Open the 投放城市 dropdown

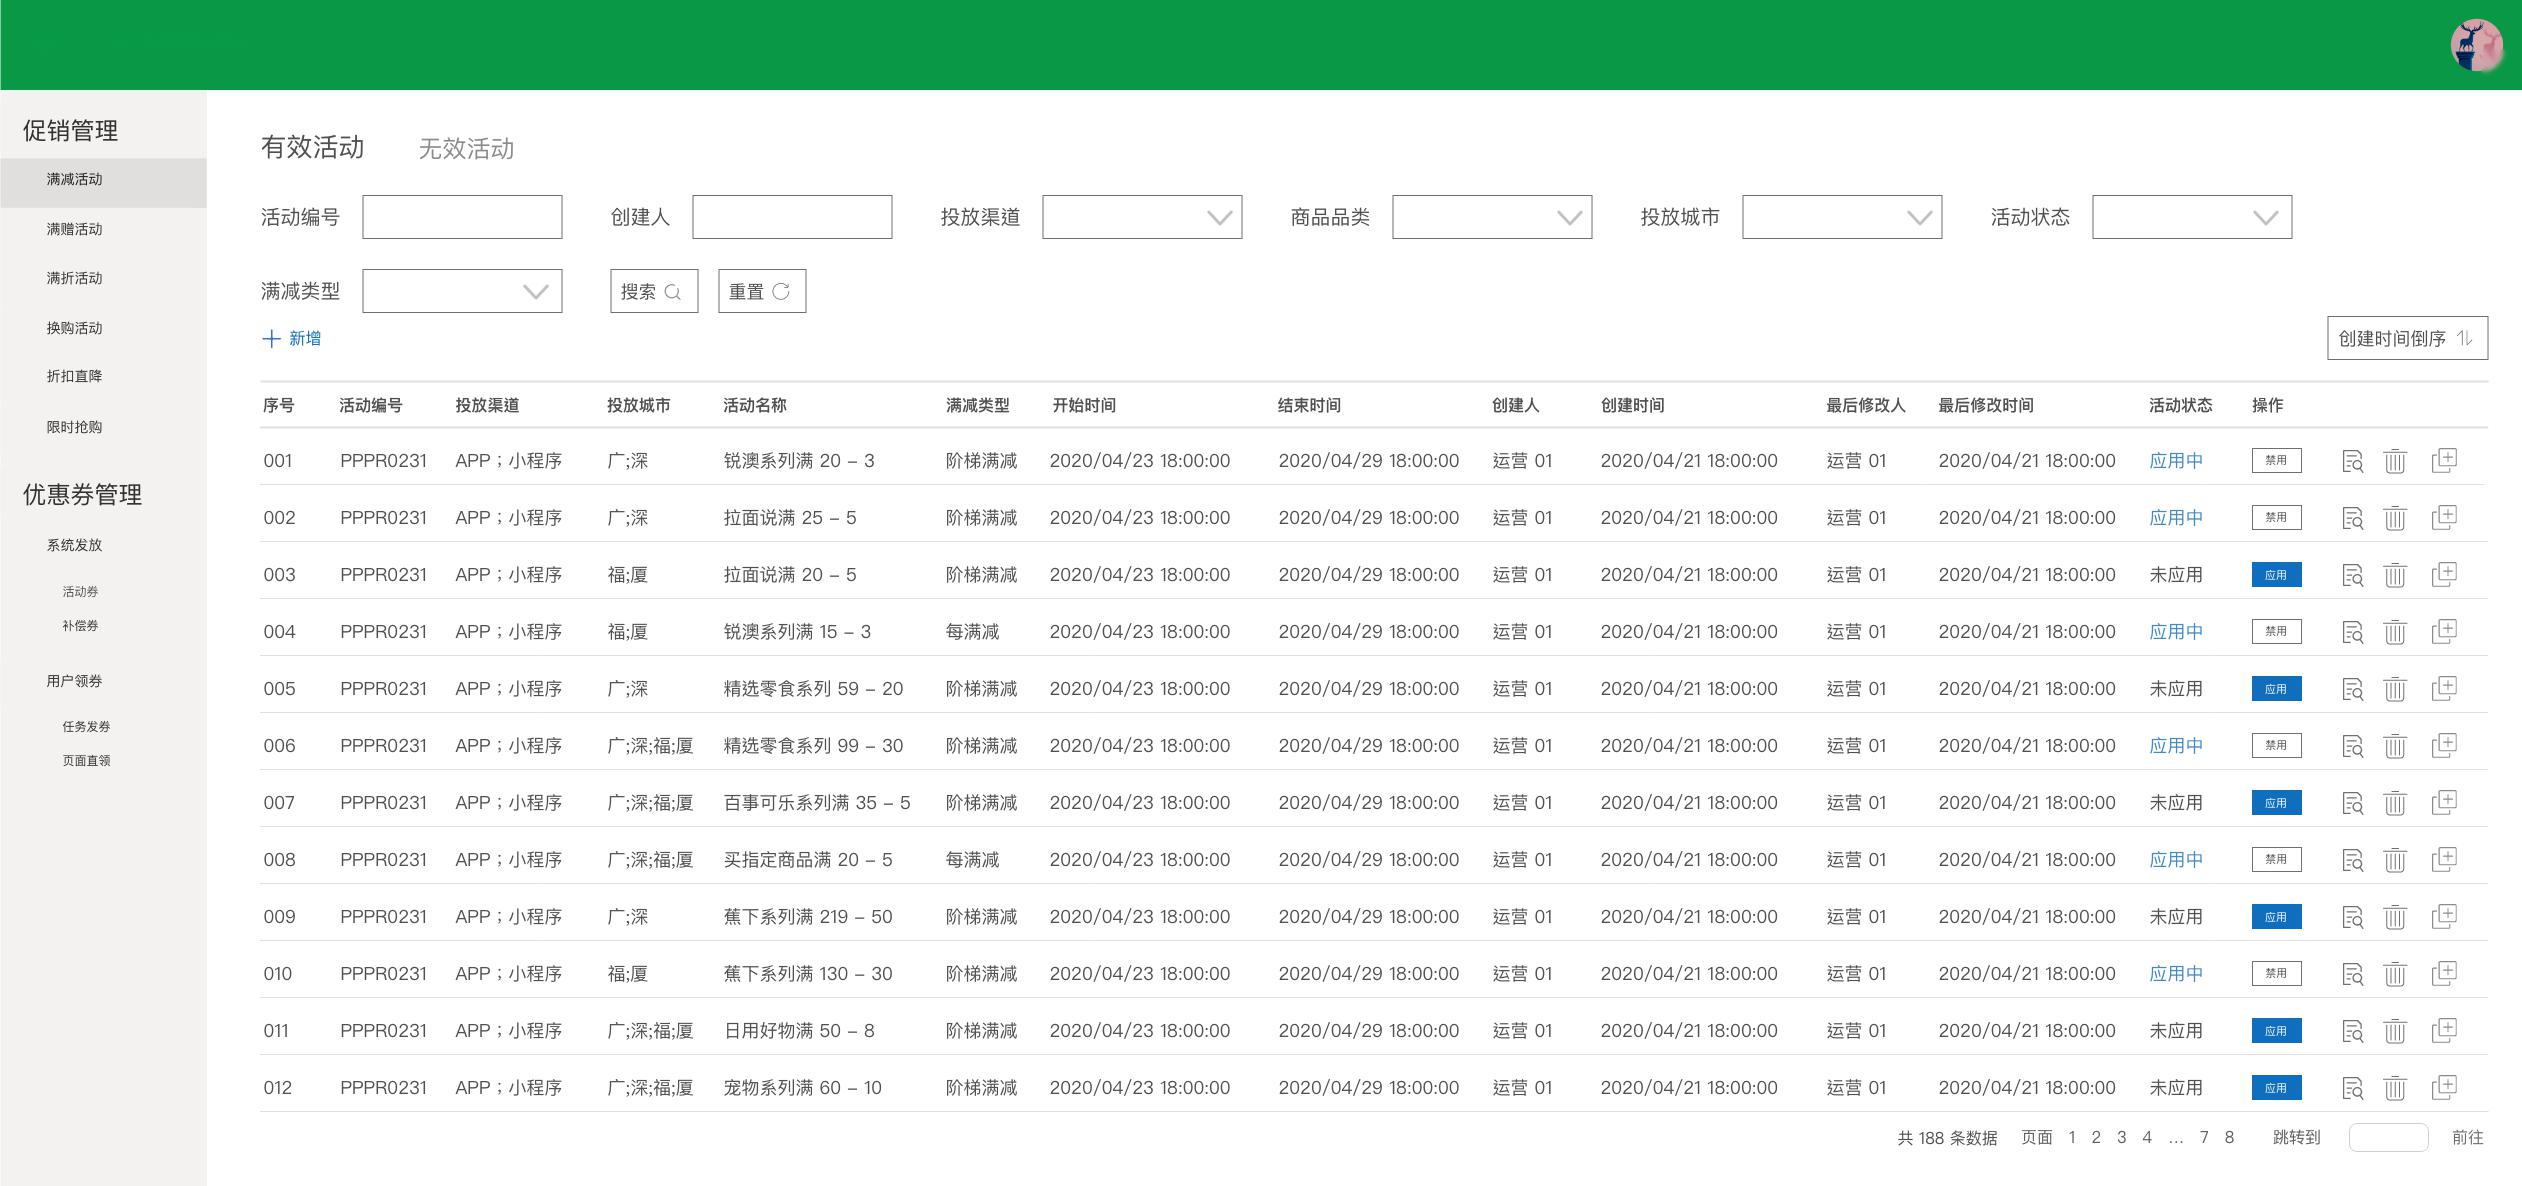(1842, 217)
